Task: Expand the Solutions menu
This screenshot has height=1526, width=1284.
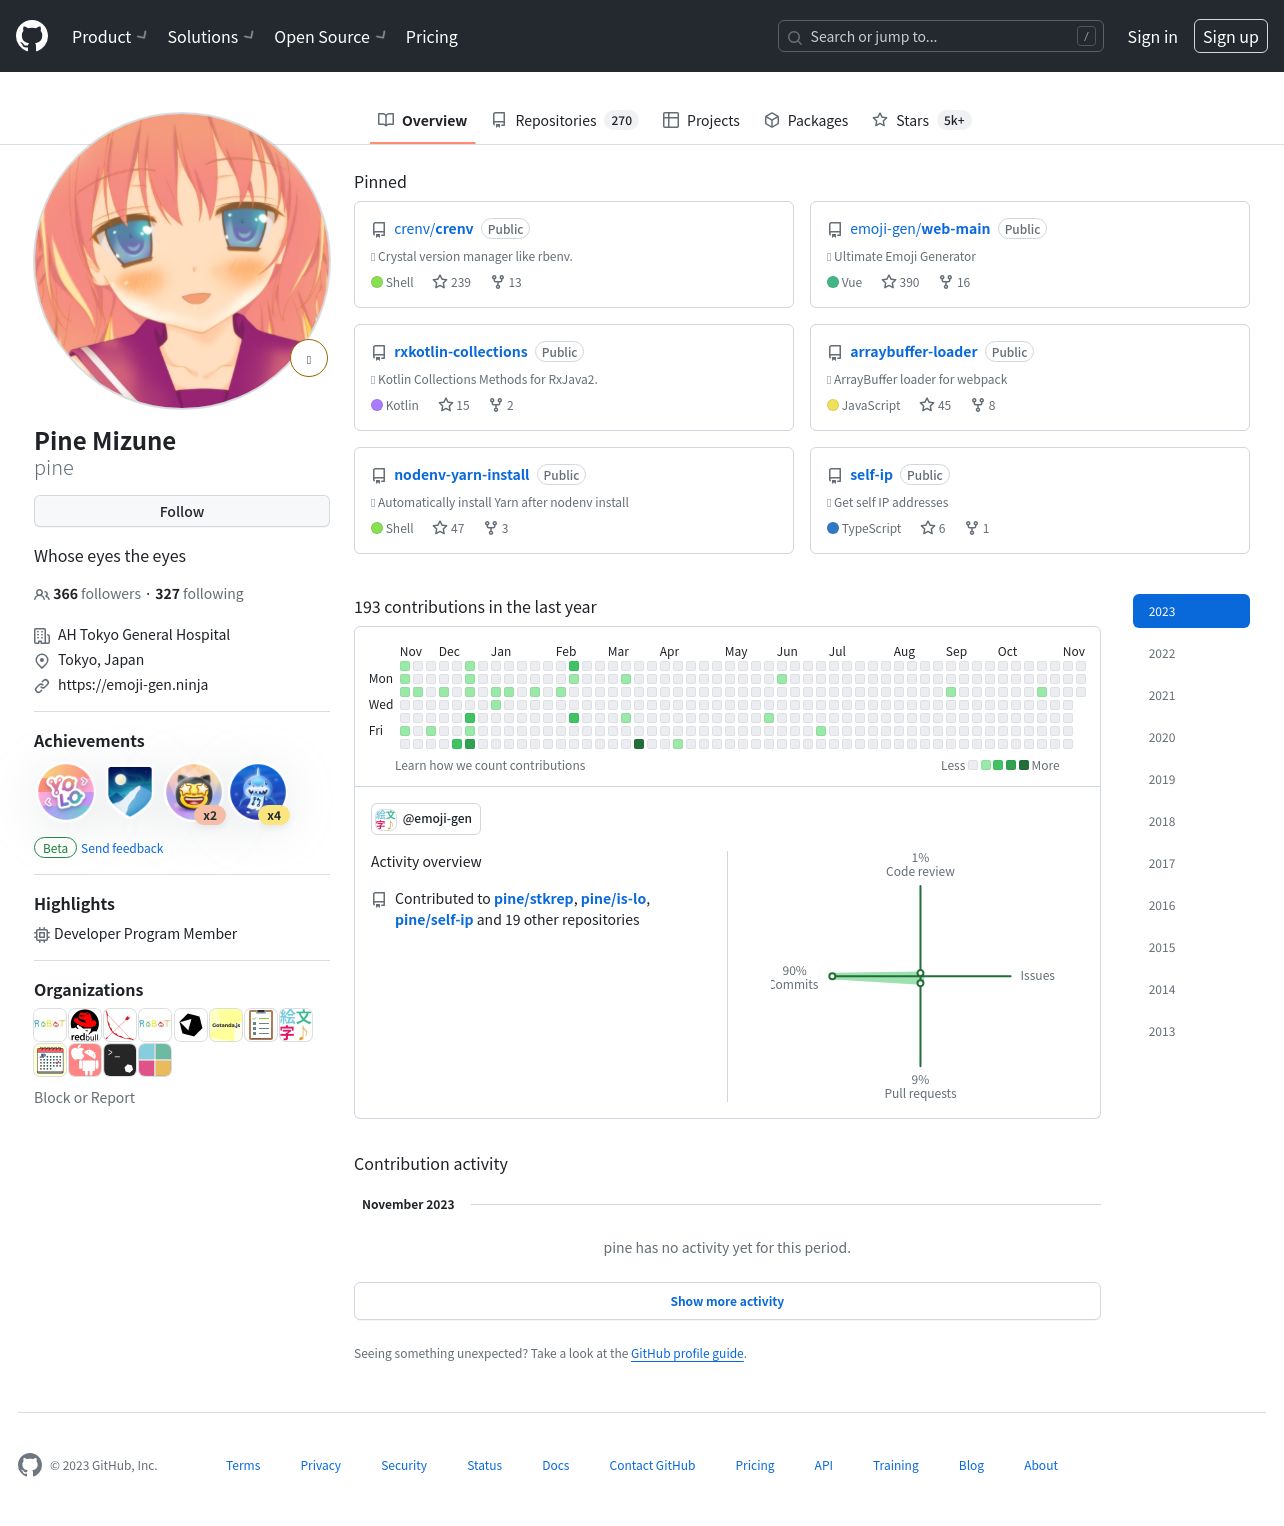Action: click(x=210, y=37)
